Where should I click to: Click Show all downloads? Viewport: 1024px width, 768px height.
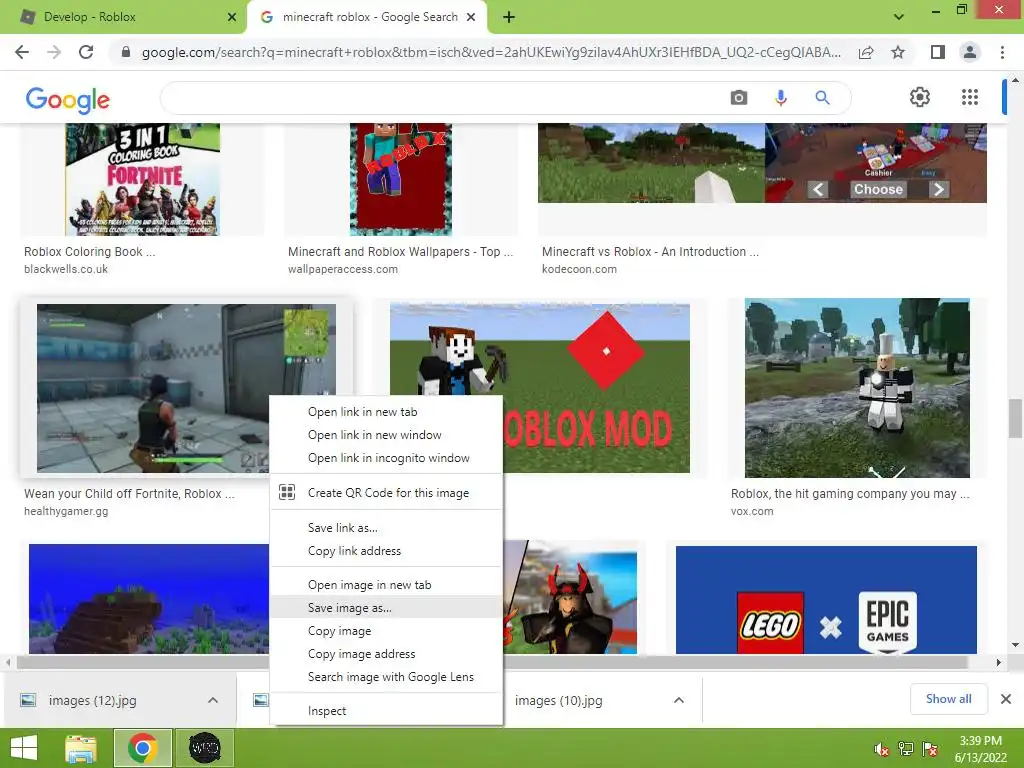[x=949, y=699]
